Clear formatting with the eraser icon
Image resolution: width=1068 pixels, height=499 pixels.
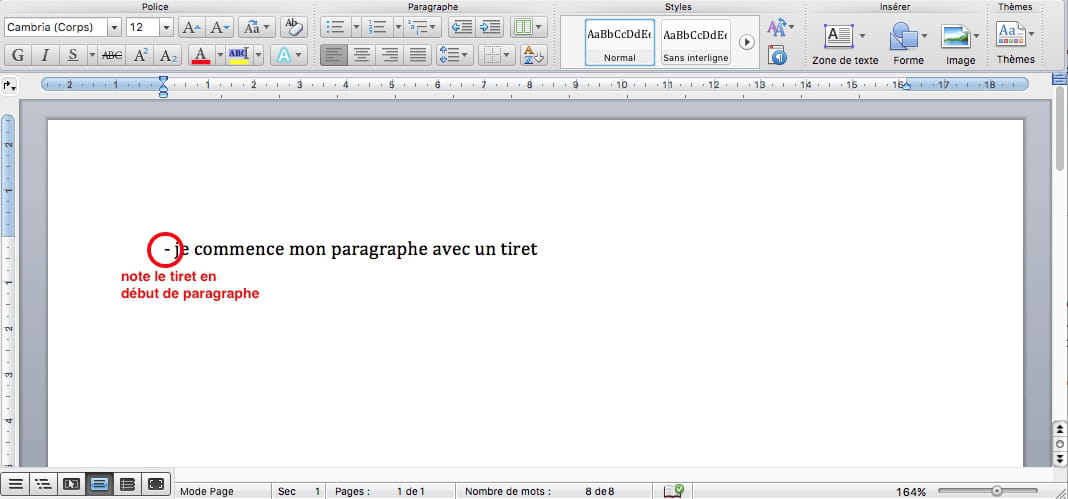coord(293,27)
